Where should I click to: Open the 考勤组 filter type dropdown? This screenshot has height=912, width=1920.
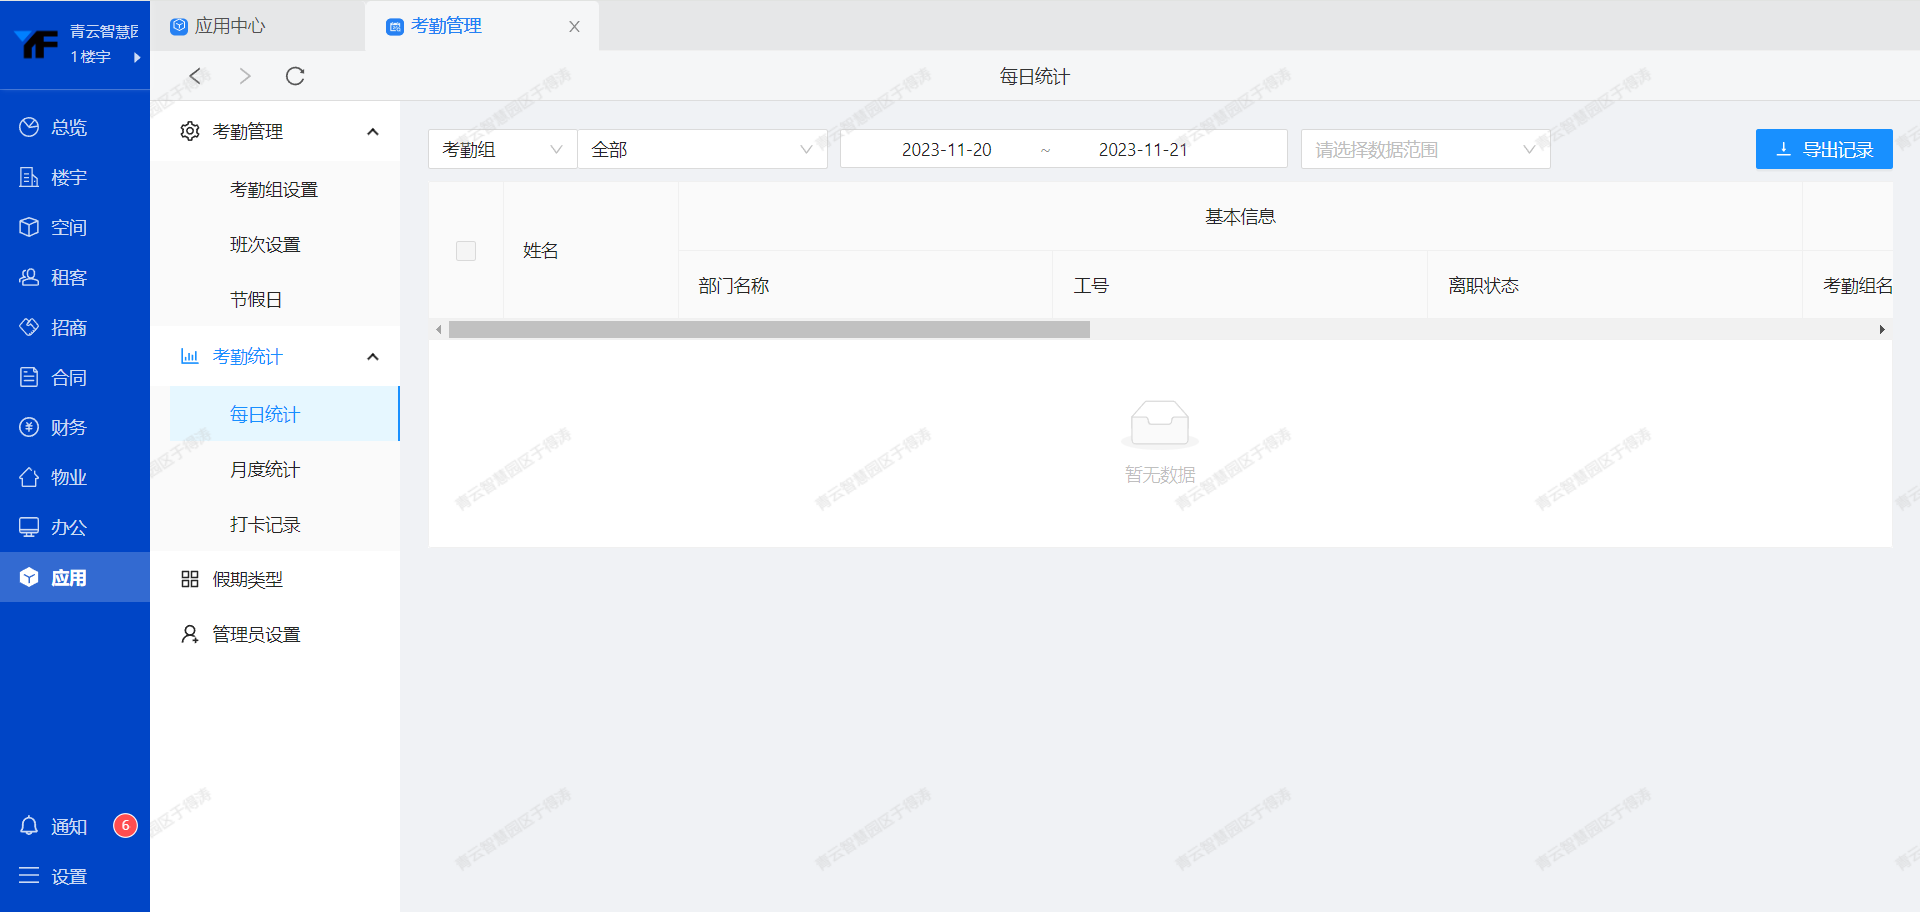tap(502, 149)
